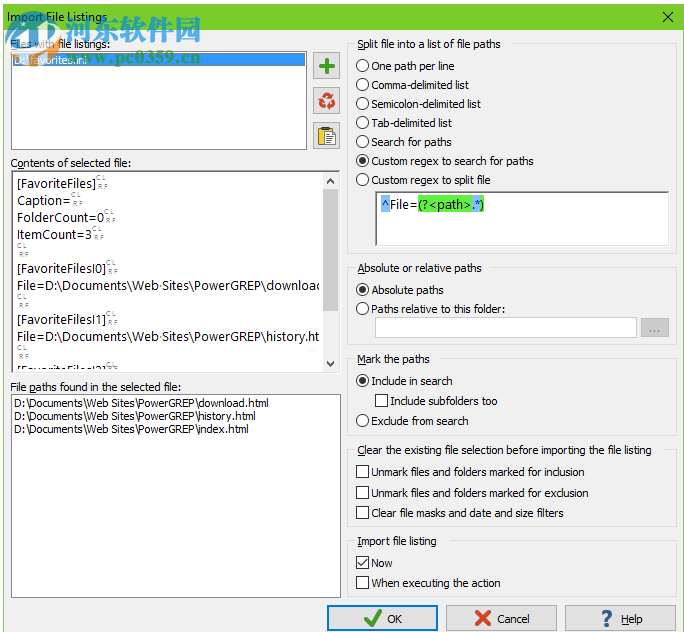Image resolution: width=684 pixels, height=632 pixels.
Task: Click the File= download line in contents
Action: tap(168, 285)
